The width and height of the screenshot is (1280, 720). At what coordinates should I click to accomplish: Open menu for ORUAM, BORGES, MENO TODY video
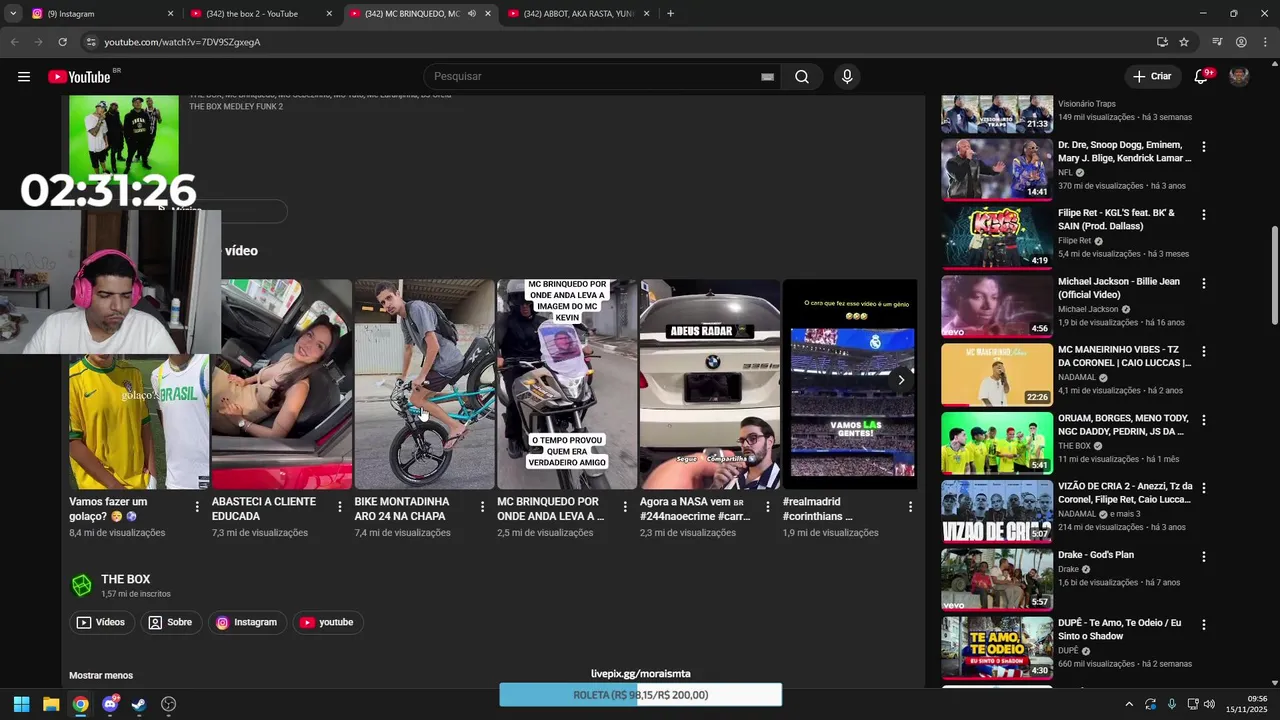pyautogui.click(x=1204, y=420)
